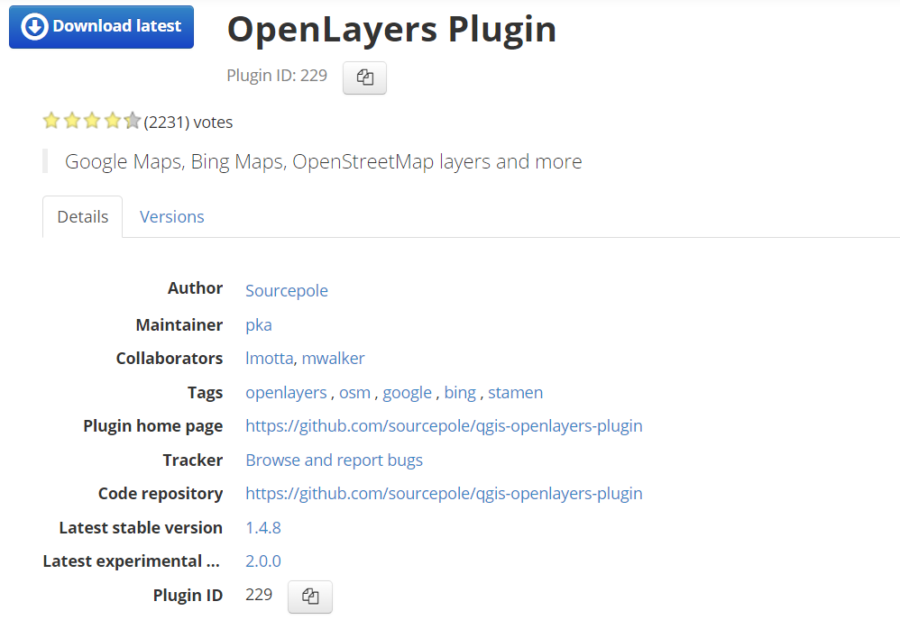Click the second star of the vote rating
Image resolution: width=900 pixels, height=638 pixels.
(x=72, y=120)
